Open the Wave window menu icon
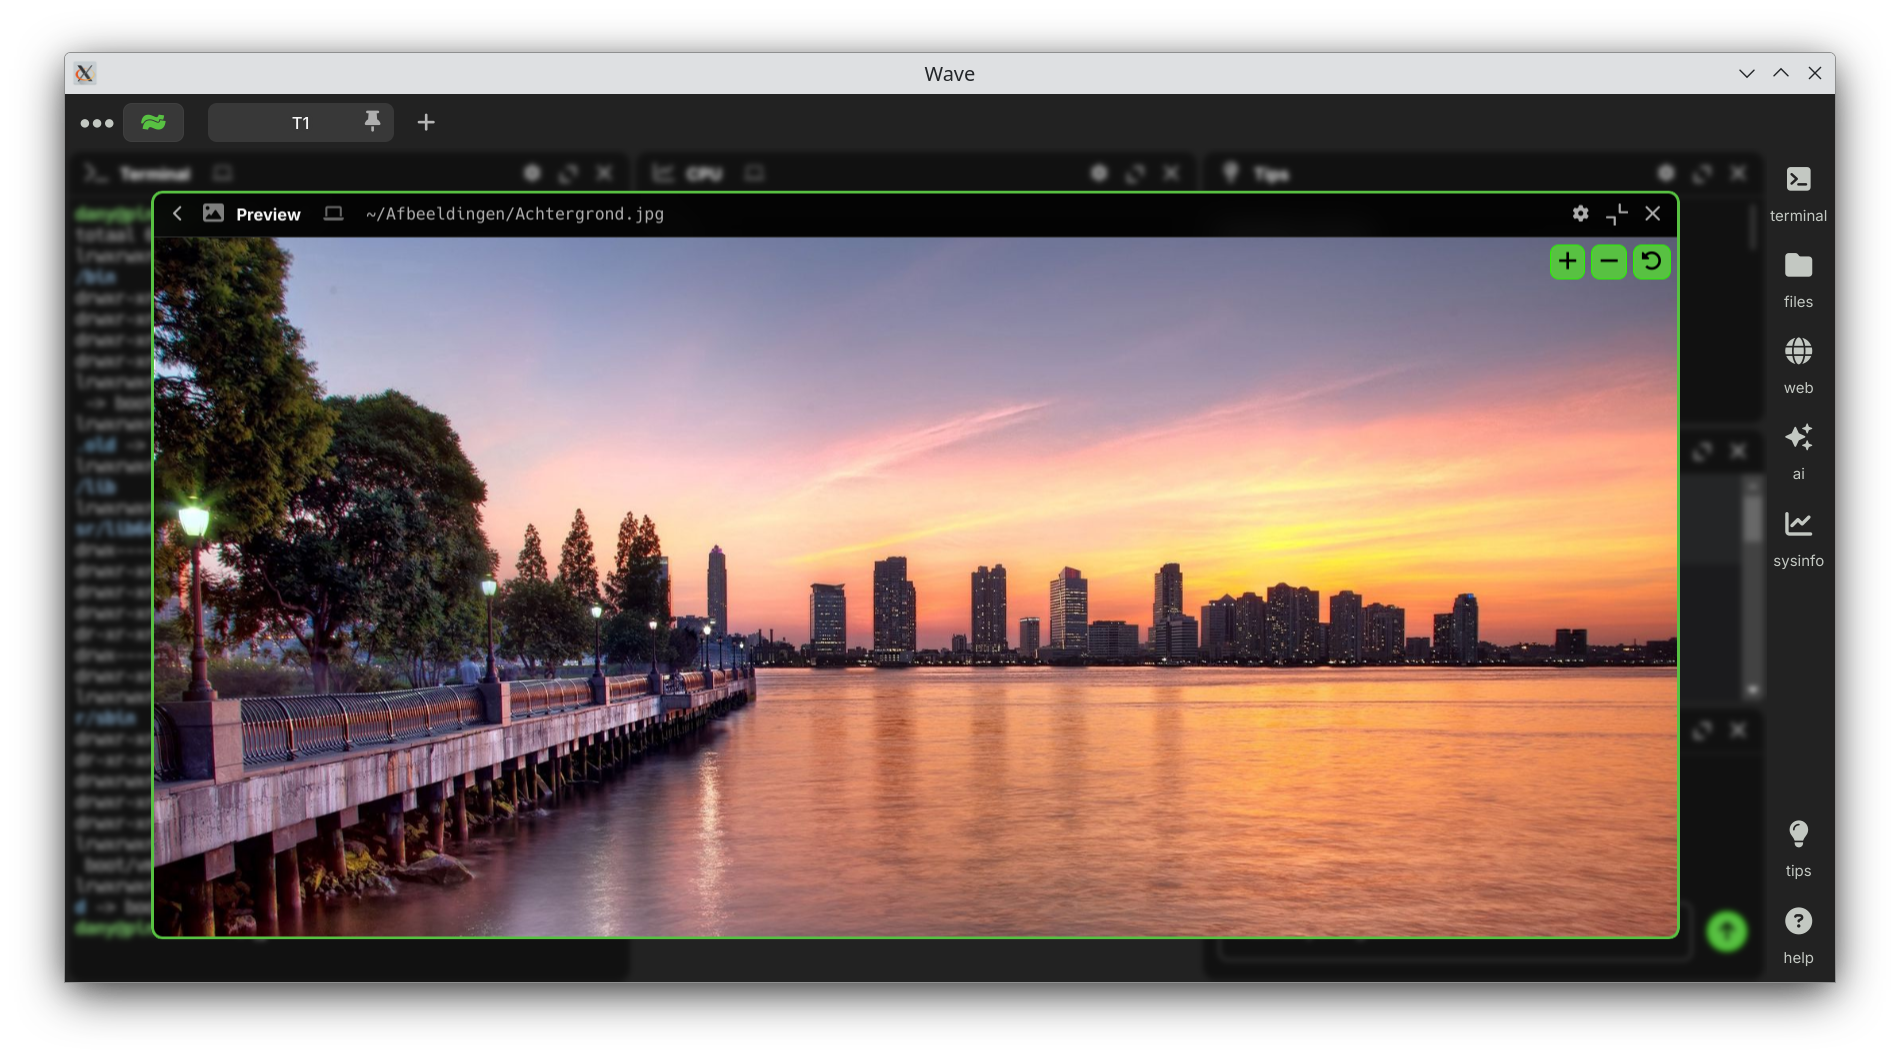1900x1059 pixels. pyautogui.click(x=85, y=73)
